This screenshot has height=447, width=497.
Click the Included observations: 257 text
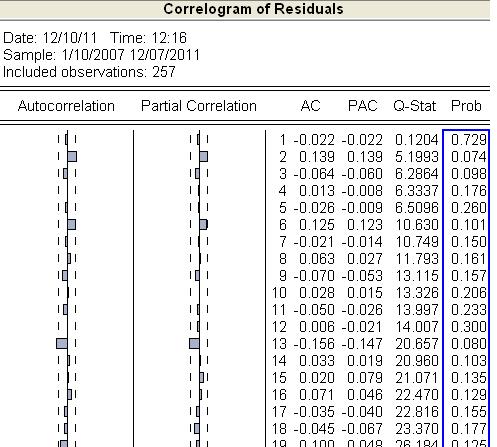(x=89, y=72)
